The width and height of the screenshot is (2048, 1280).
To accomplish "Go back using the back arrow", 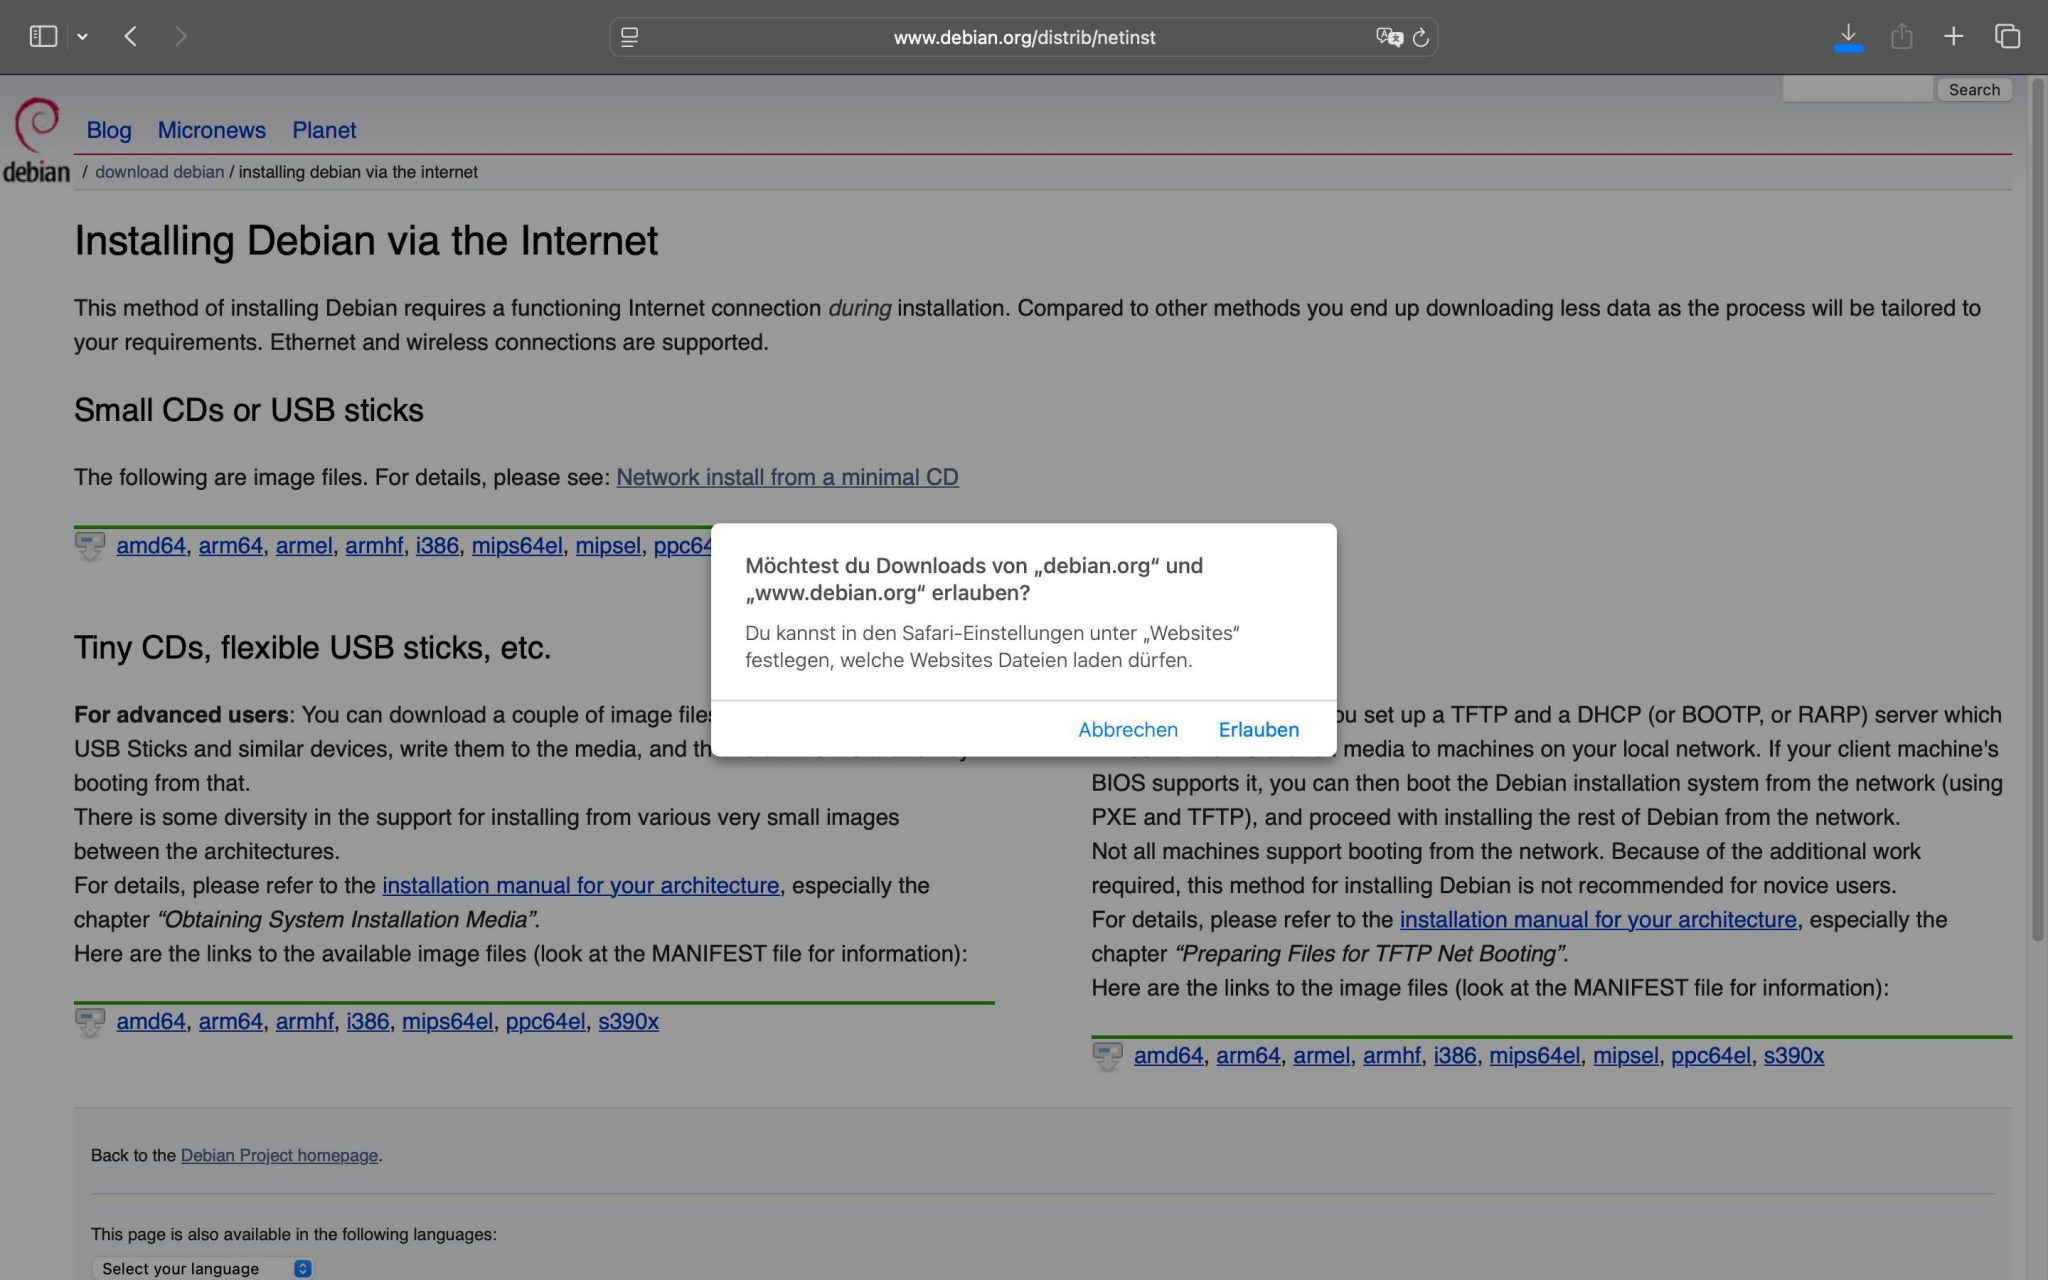I will tap(131, 37).
